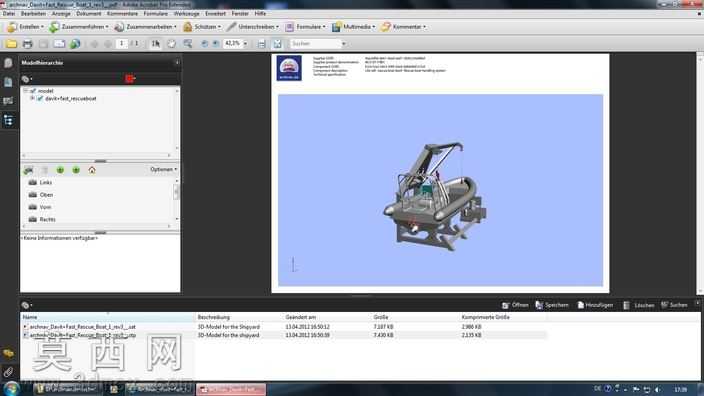
Task: Click the create view camera icon
Action: pos(28,170)
